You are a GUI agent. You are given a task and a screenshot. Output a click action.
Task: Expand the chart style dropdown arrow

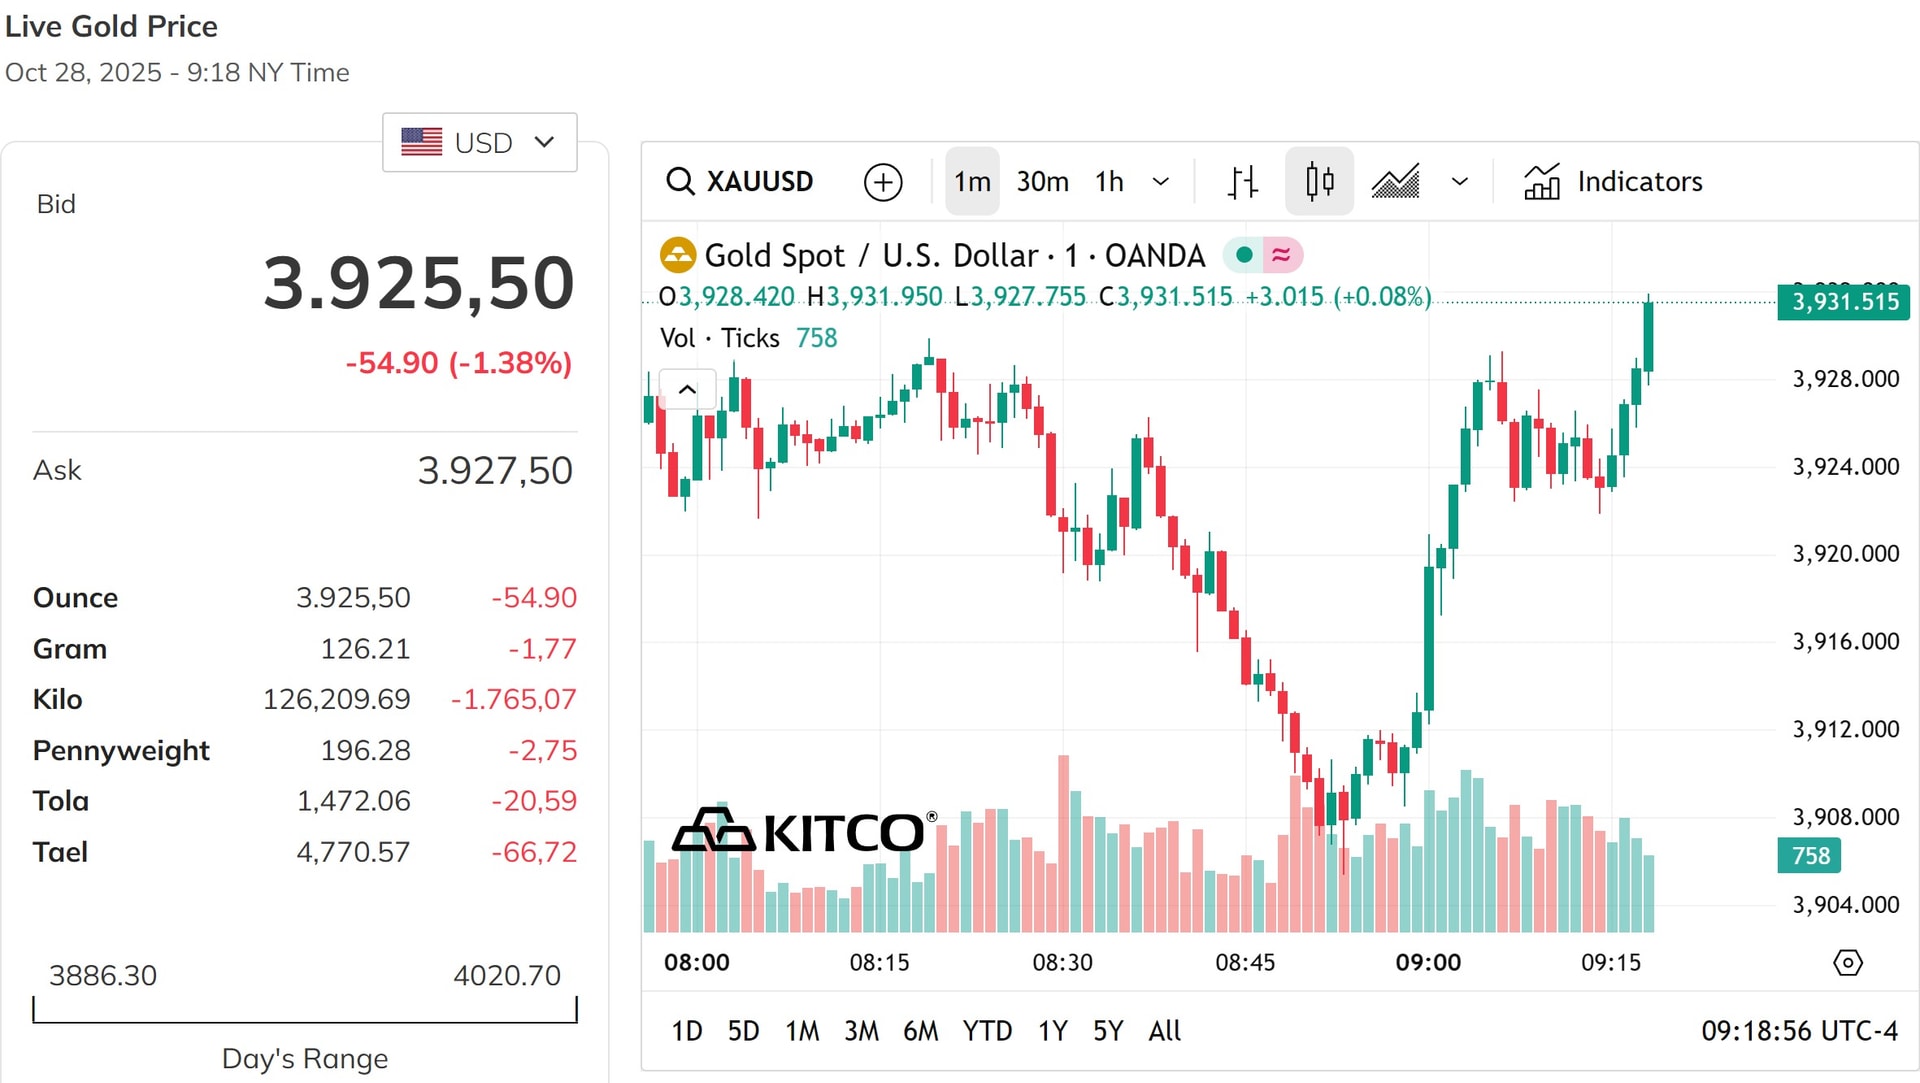tap(1459, 182)
